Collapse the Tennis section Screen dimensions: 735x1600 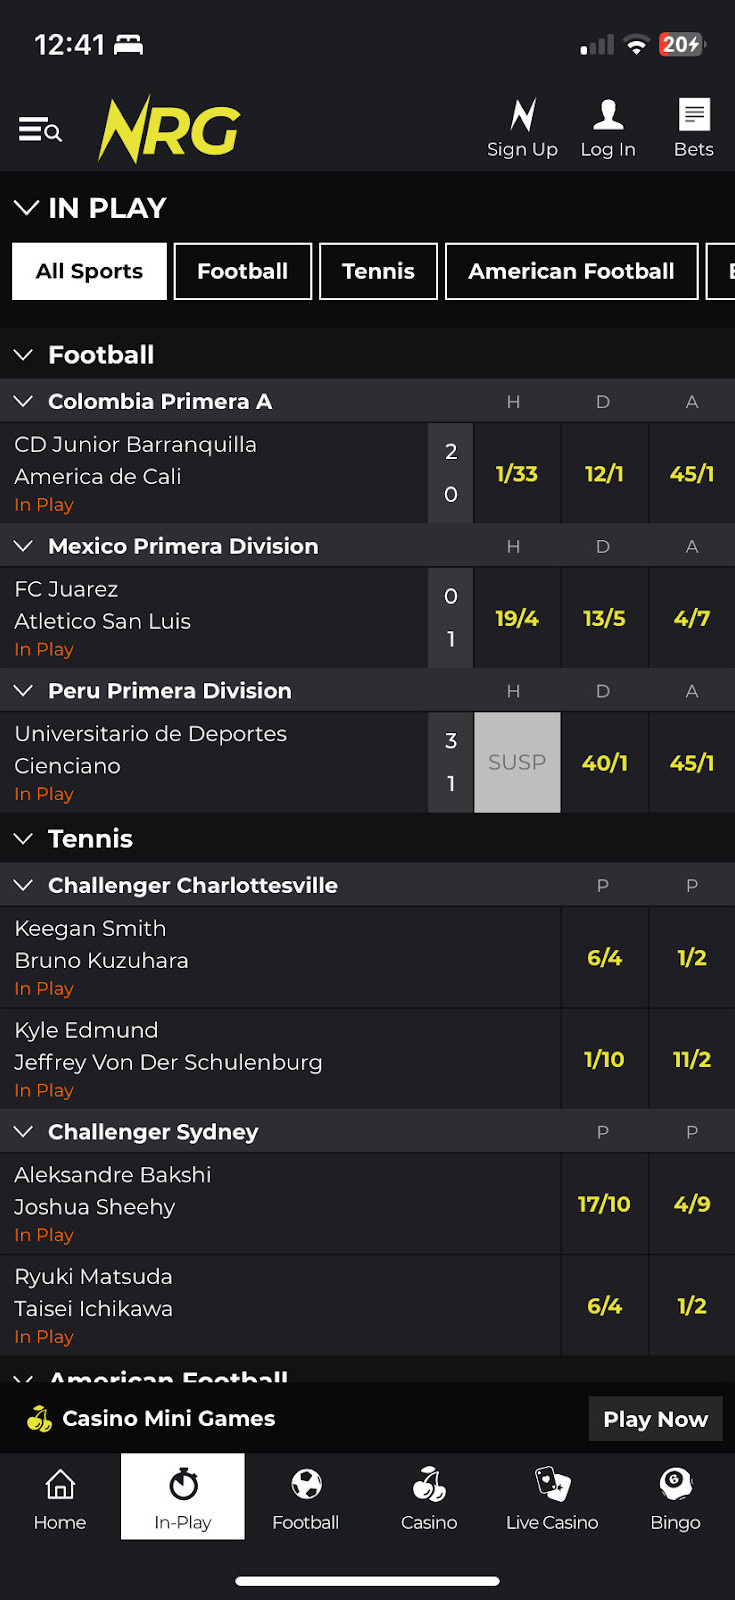23,839
